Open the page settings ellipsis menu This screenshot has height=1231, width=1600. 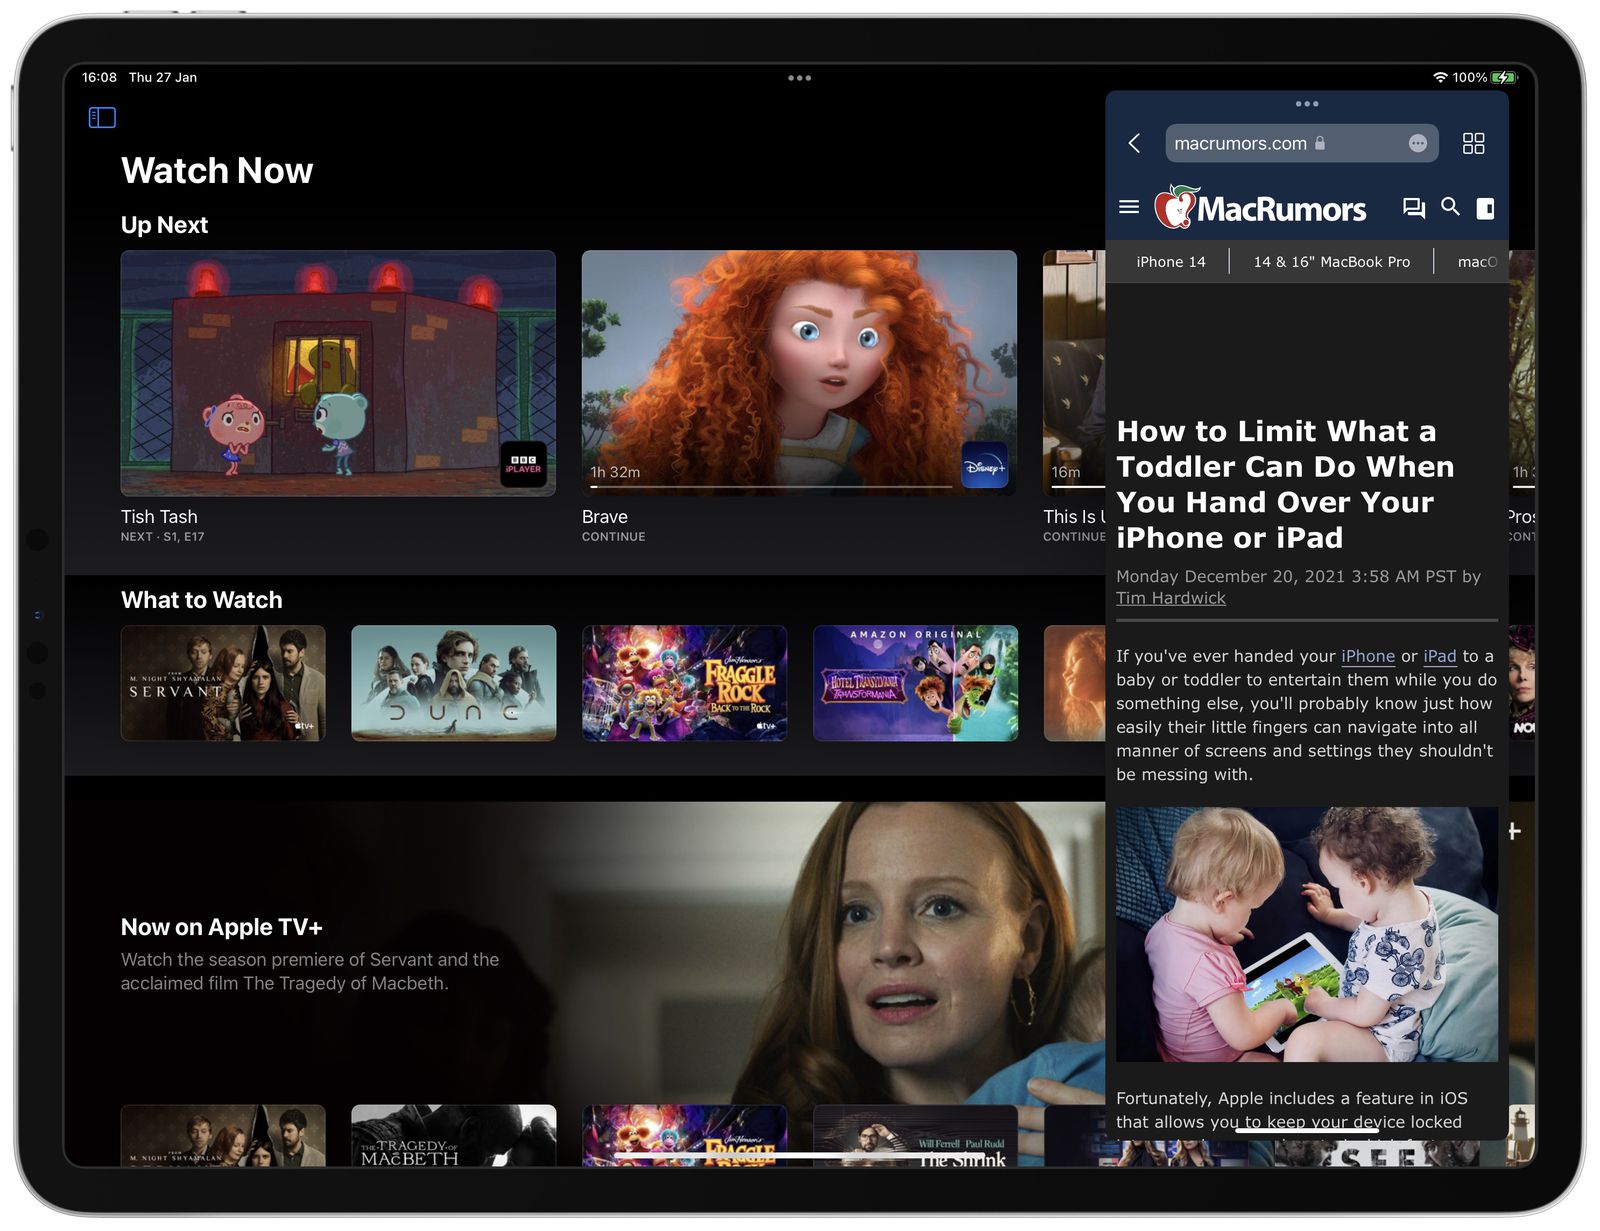(1418, 143)
